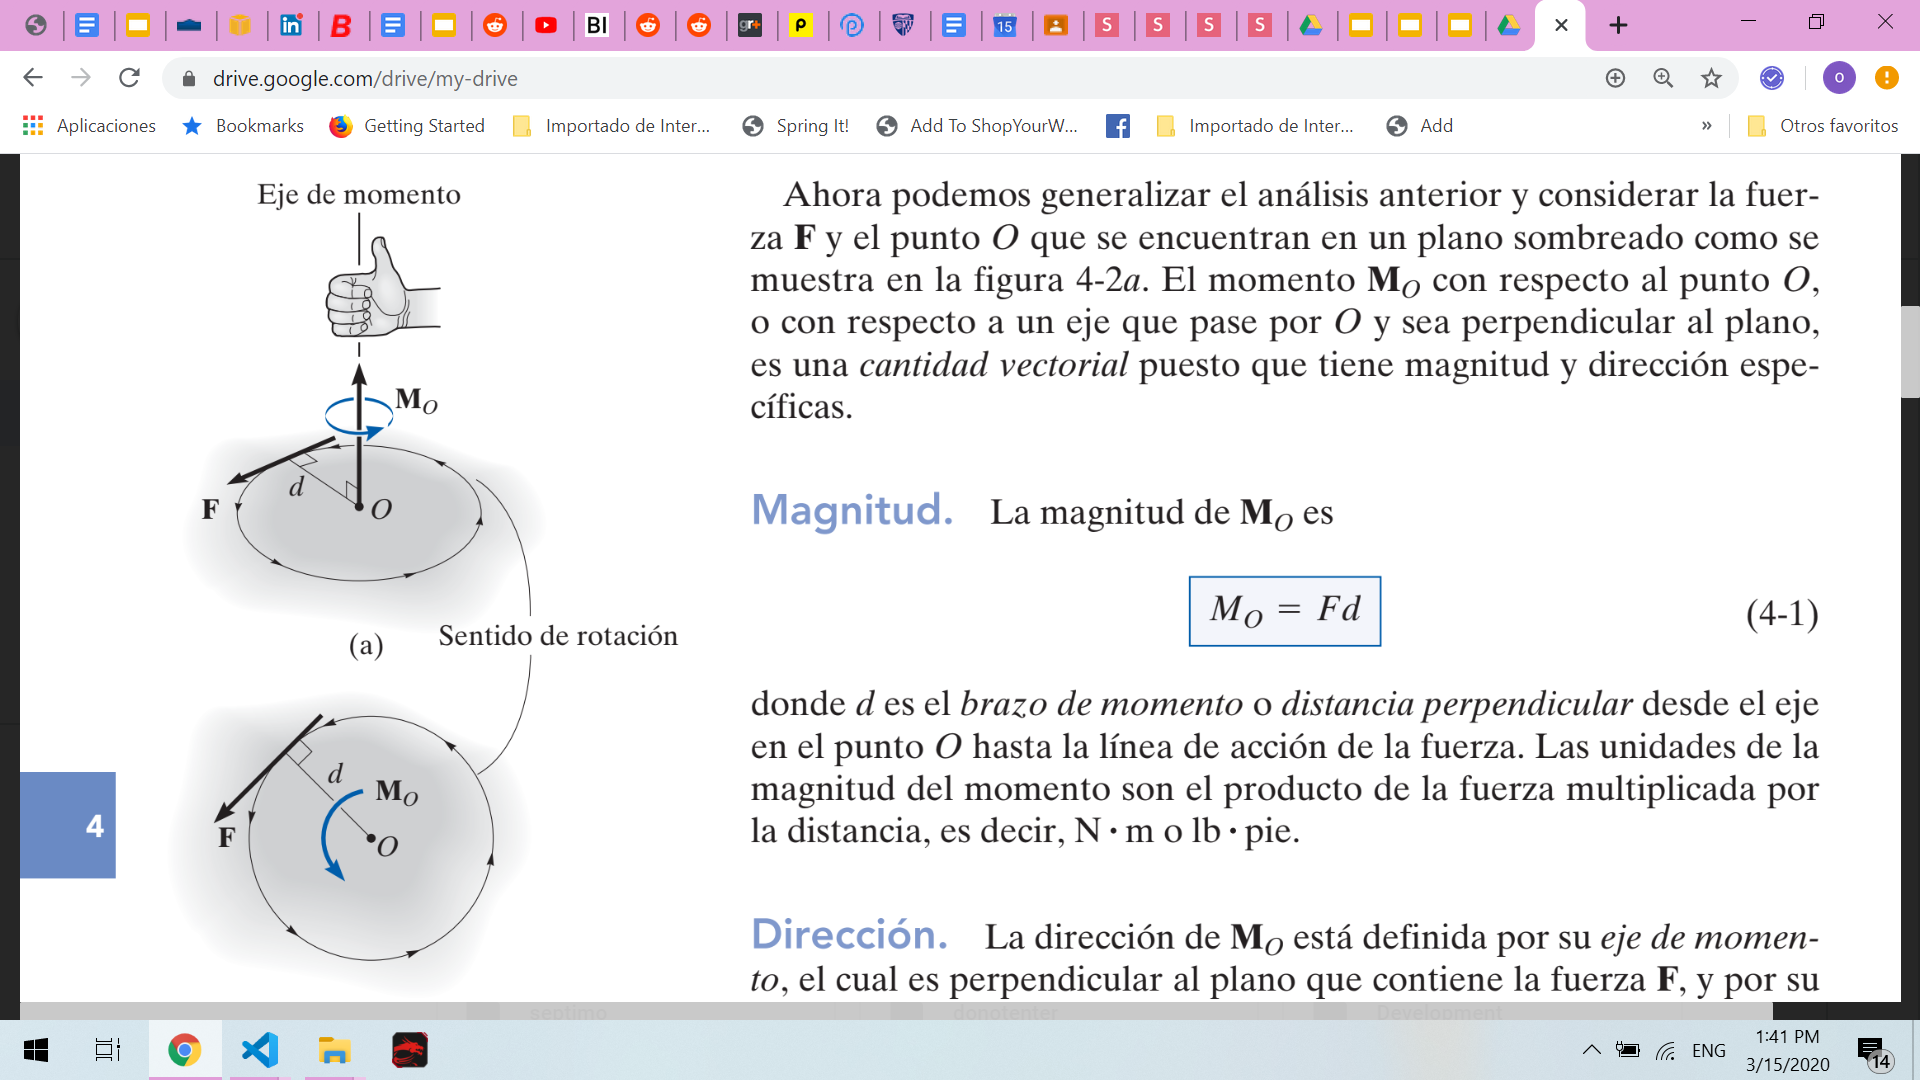Open the zoom magnifier icon in address bar
The width and height of the screenshot is (1920, 1080).
(1663, 78)
